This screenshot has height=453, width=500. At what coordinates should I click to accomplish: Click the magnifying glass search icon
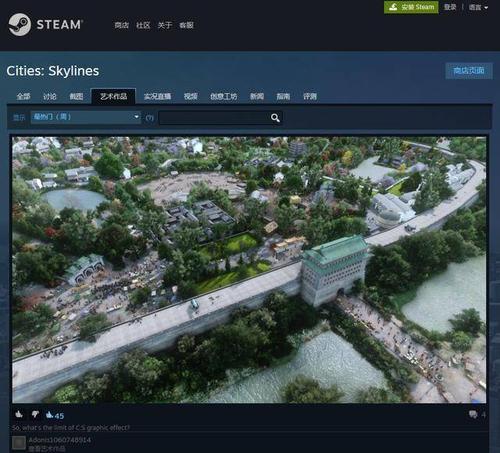coord(275,118)
